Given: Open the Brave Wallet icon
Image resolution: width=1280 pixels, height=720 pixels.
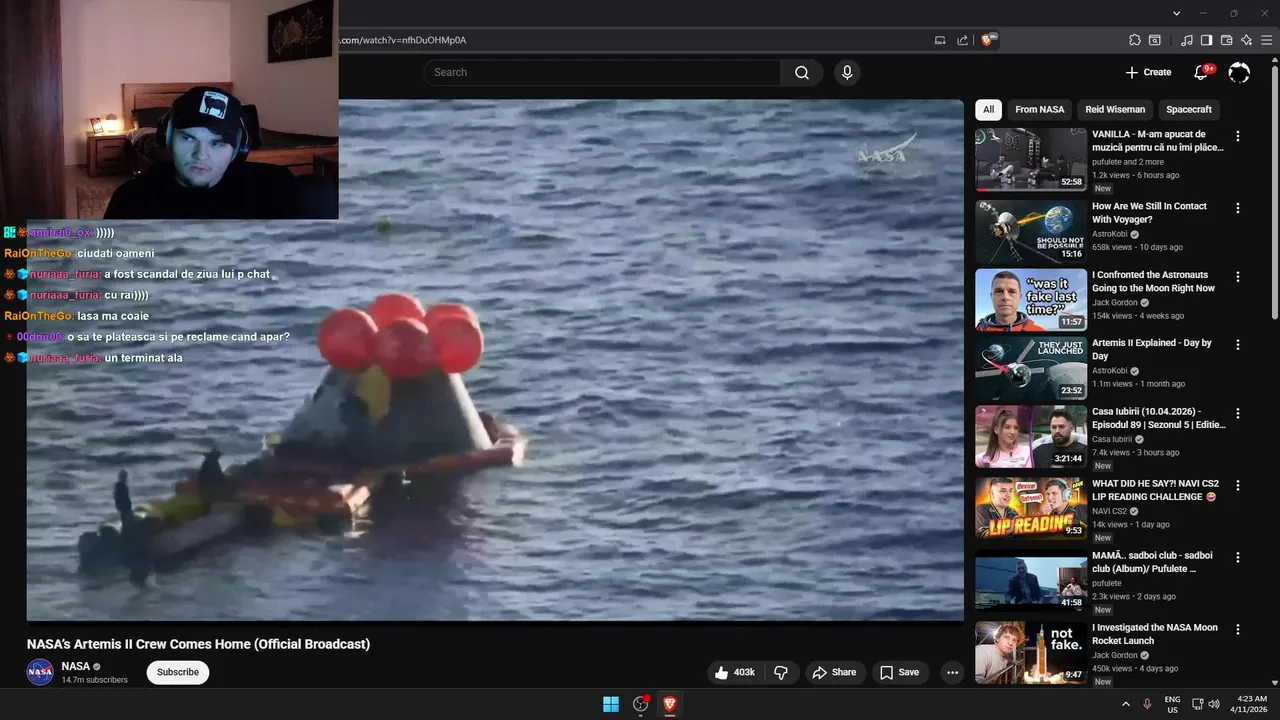Looking at the screenshot, I should click(1226, 40).
